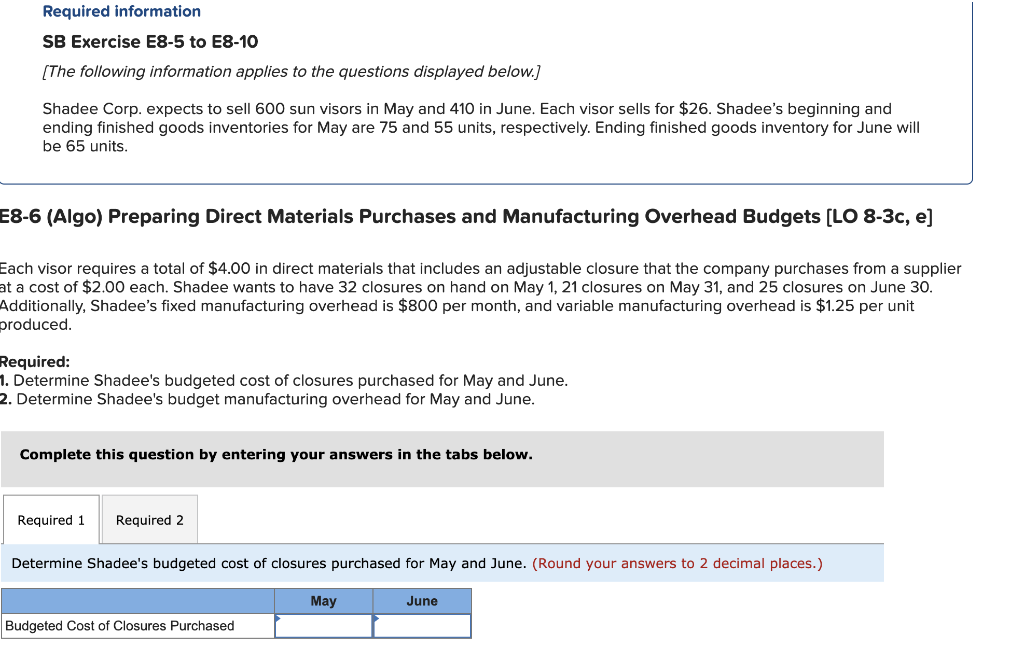Image resolution: width=1024 pixels, height=647 pixels.
Task: Switch to the Required 2 tab
Action: [x=150, y=520]
